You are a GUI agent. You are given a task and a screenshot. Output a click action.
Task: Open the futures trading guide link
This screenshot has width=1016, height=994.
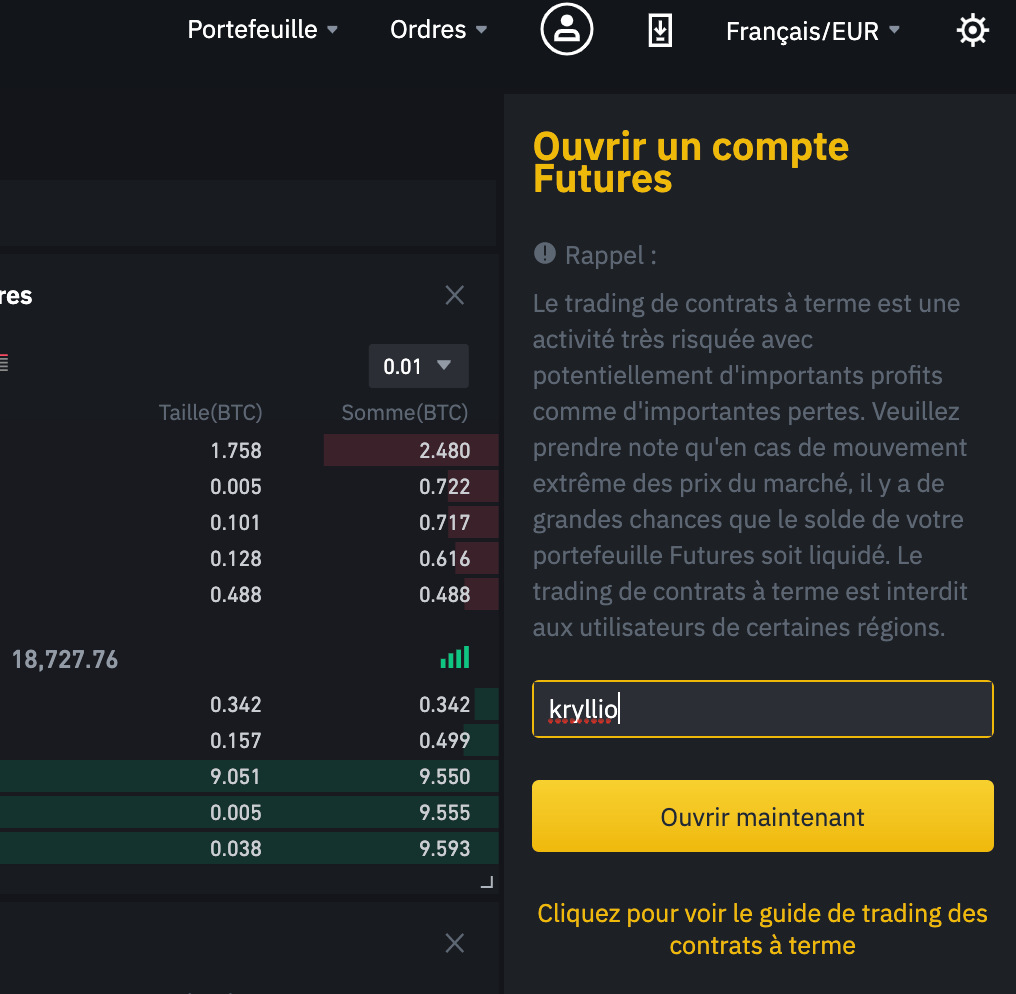tap(763, 929)
